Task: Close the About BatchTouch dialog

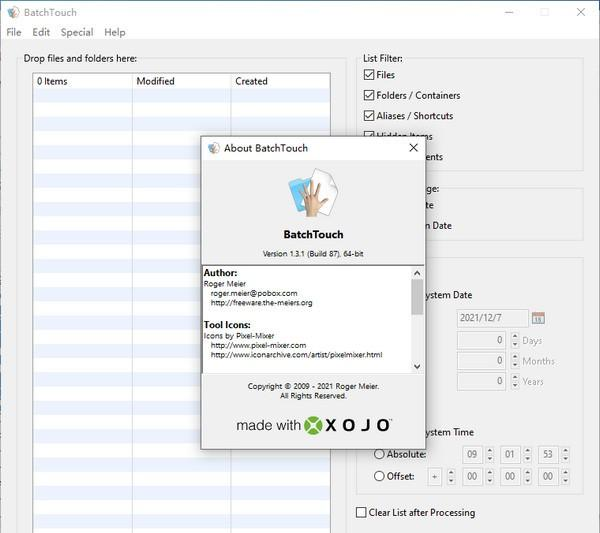Action: coord(413,148)
